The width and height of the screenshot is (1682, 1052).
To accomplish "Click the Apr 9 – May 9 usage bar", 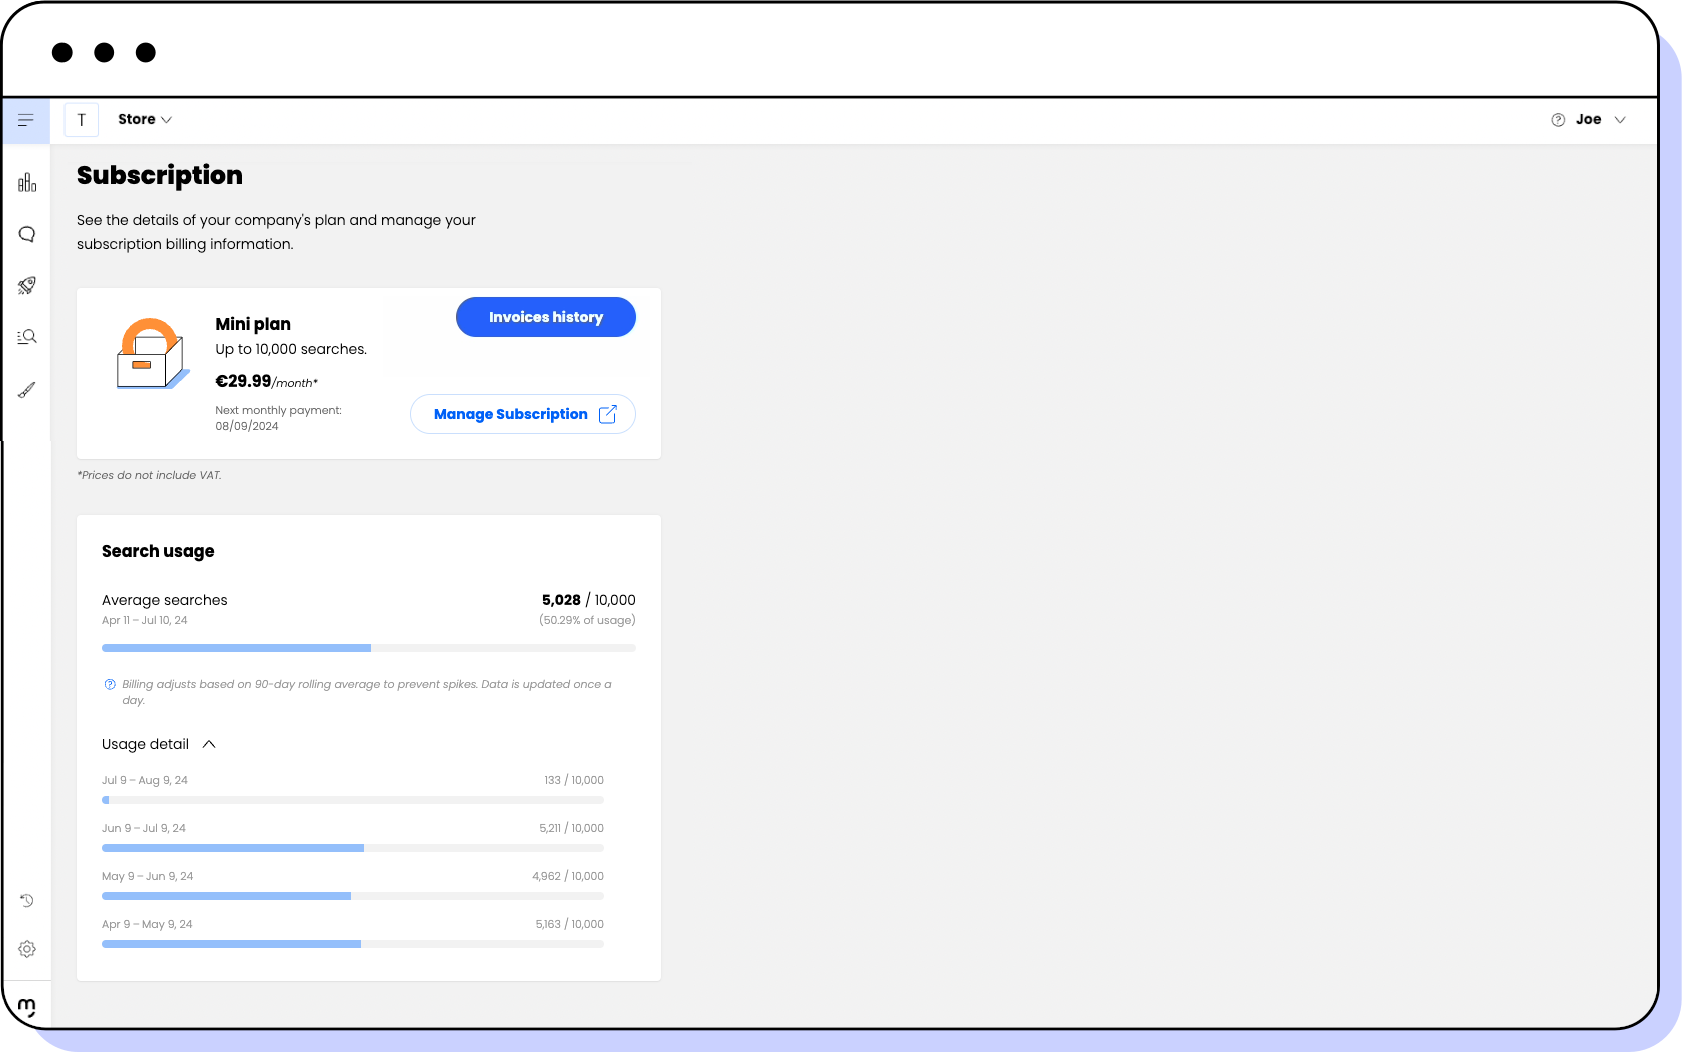I will (x=353, y=944).
